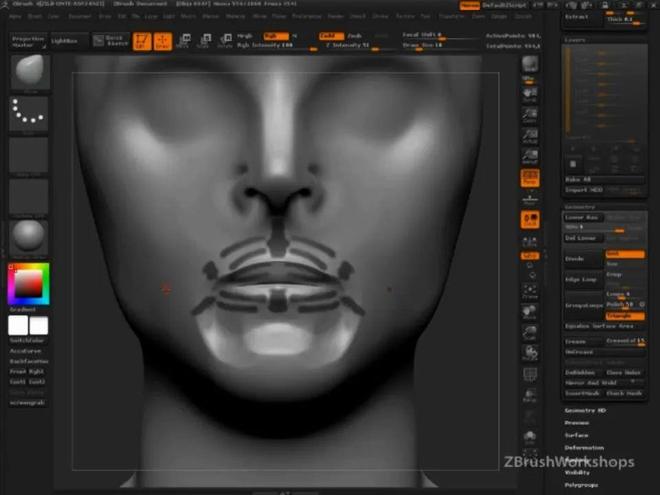Open the current brush thumbnail
This screenshot has width=660, height=495.
(x=29, y=72)
